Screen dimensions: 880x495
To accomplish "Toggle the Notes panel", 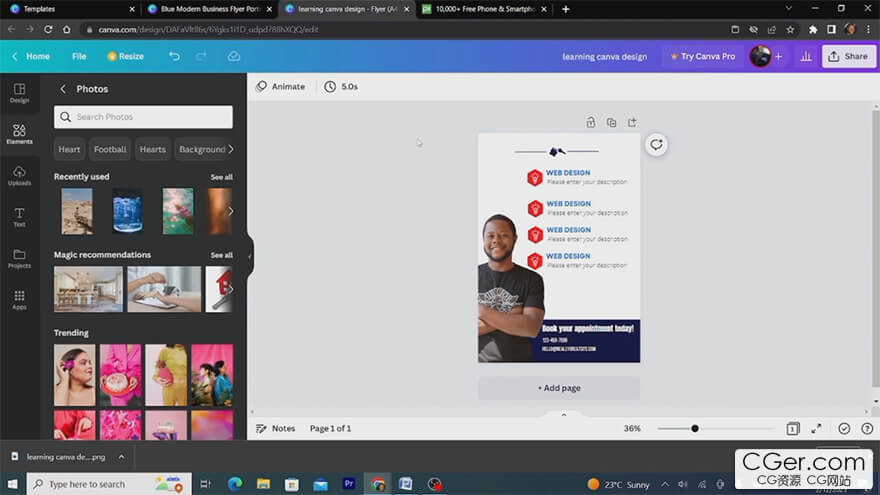I will (276, 428).
